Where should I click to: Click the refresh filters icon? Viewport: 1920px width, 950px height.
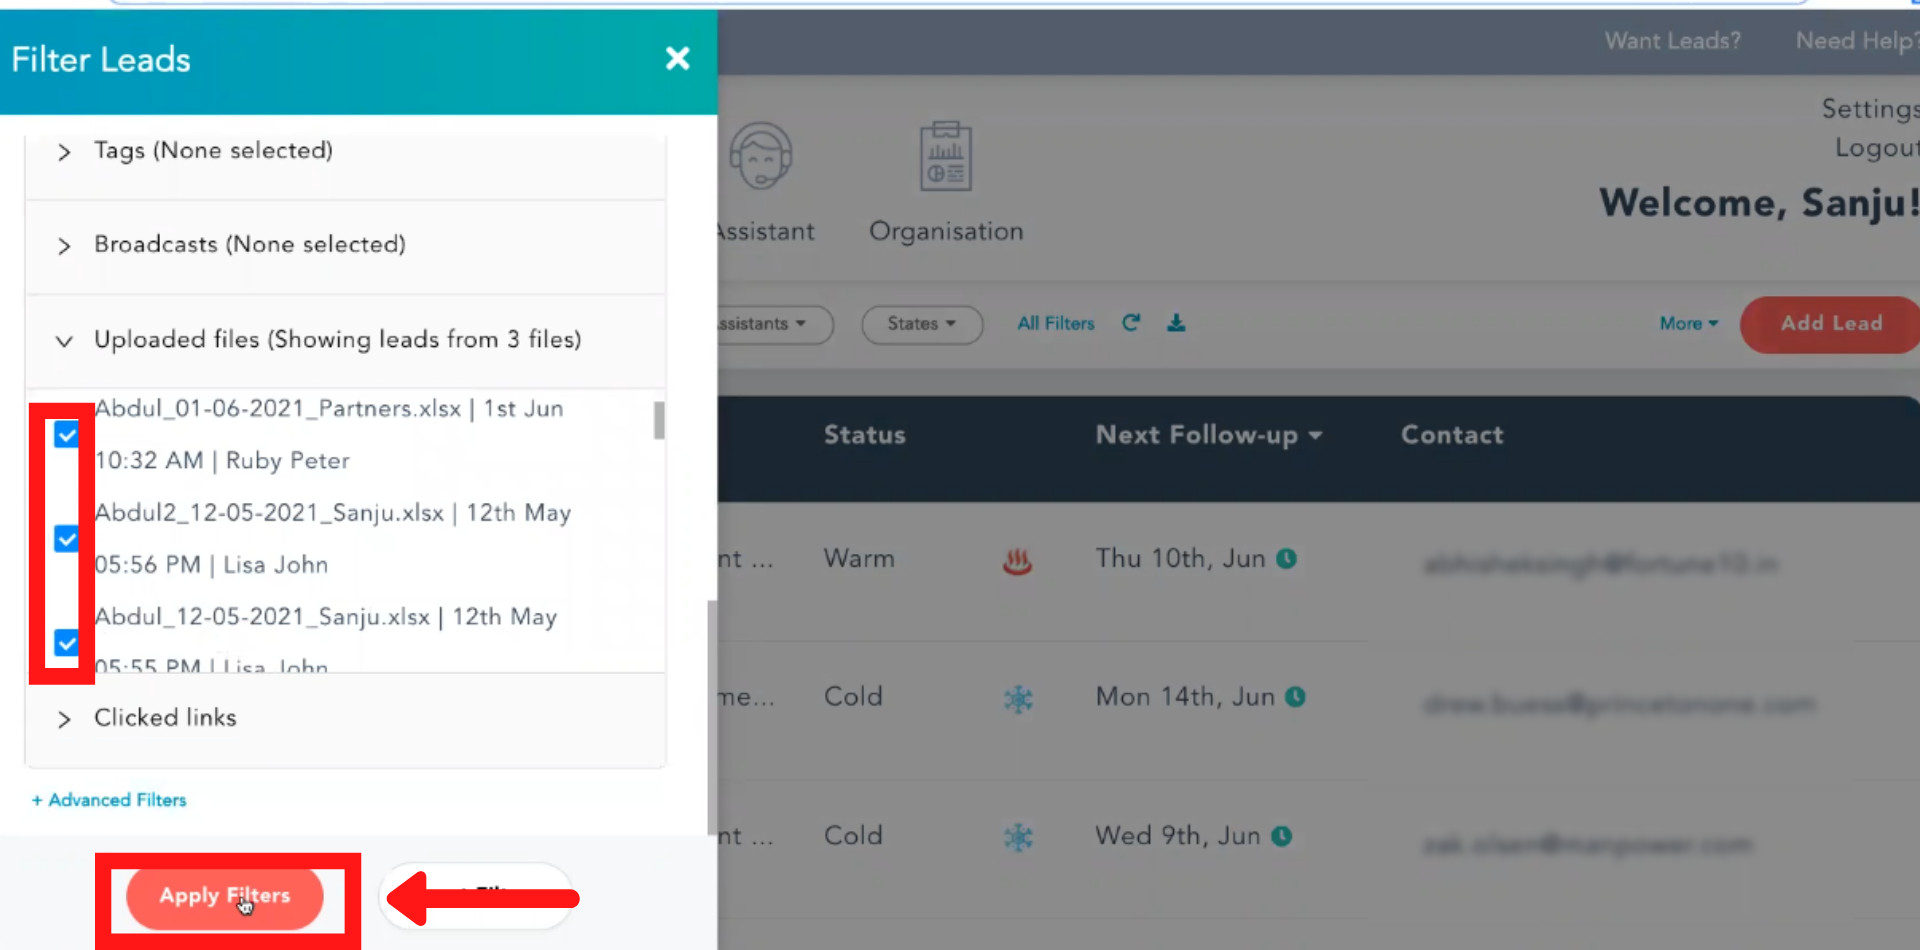point(1131,323)
